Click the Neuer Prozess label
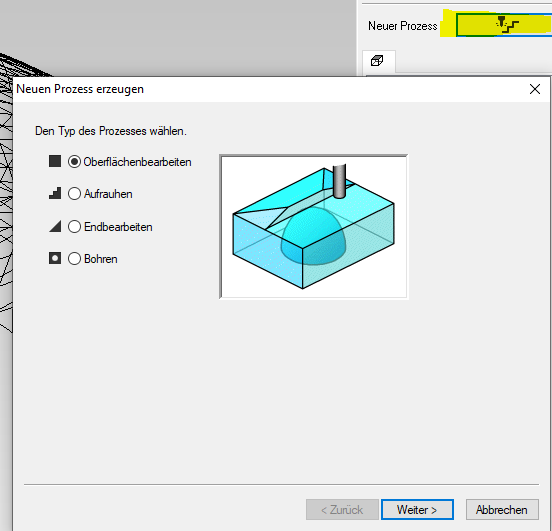The image size is (552, 531). (402, 26)
